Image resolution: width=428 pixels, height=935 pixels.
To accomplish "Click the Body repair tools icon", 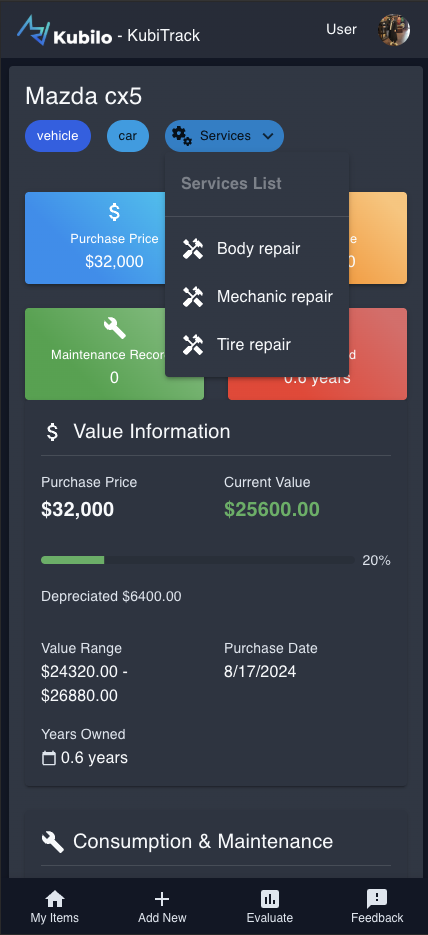I will point(193,249).
